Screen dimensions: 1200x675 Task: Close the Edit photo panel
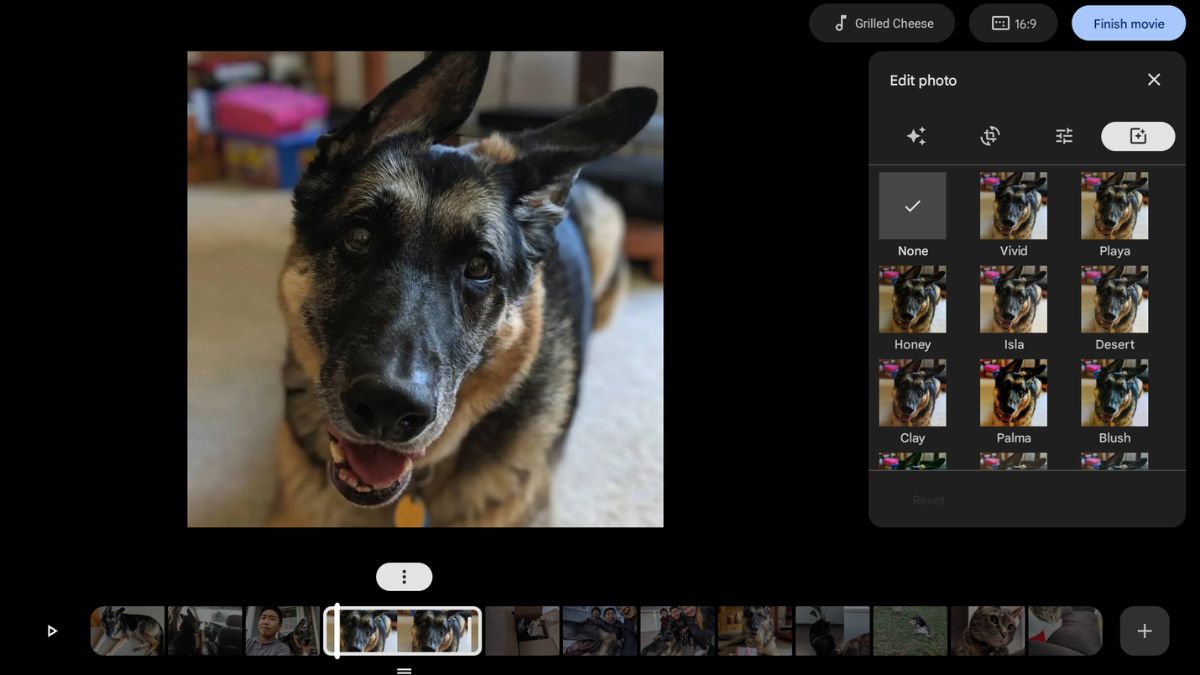(x=1153, y=79)
